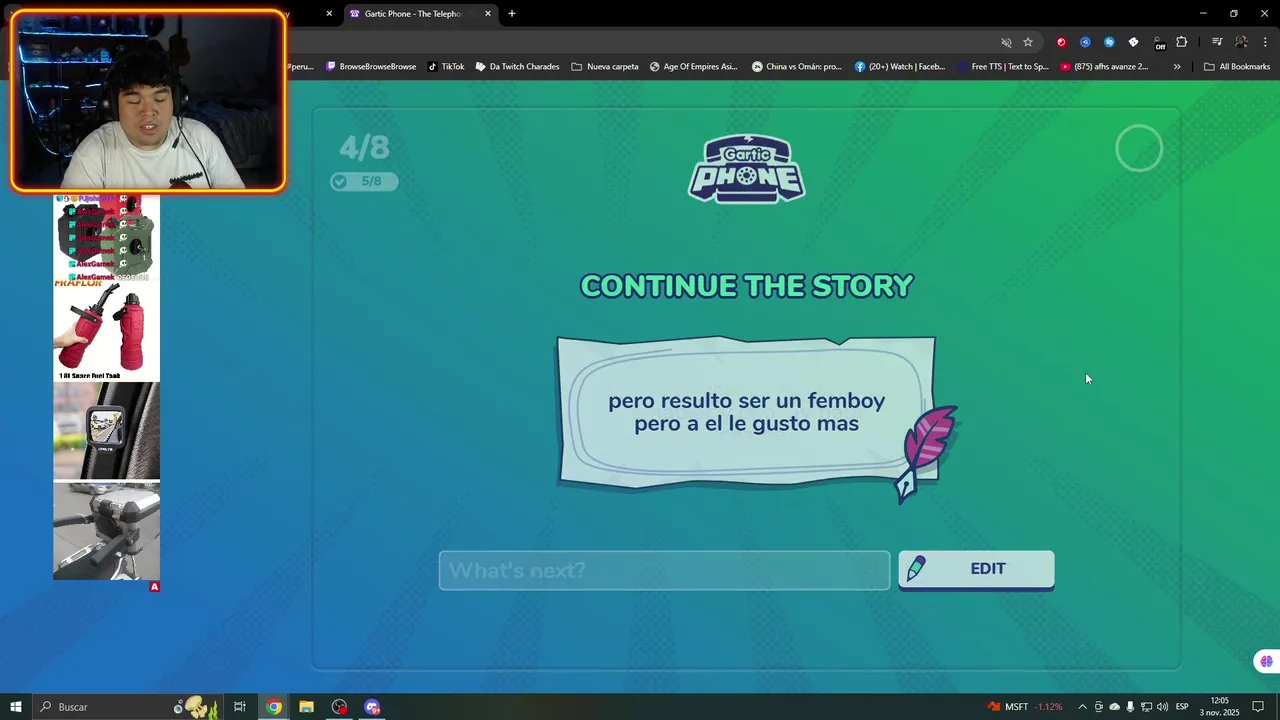
Task: Open the afhs avanze YouTube bookmark
Action: [1105, 67]
